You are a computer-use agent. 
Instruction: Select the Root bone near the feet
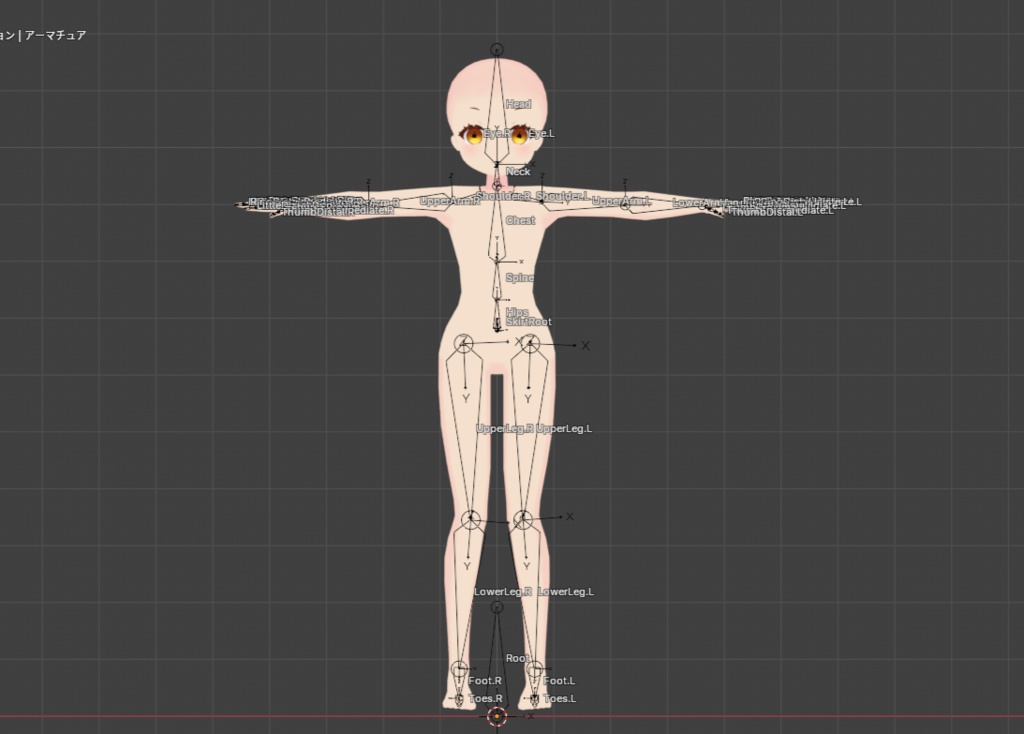tap(518, 659)
